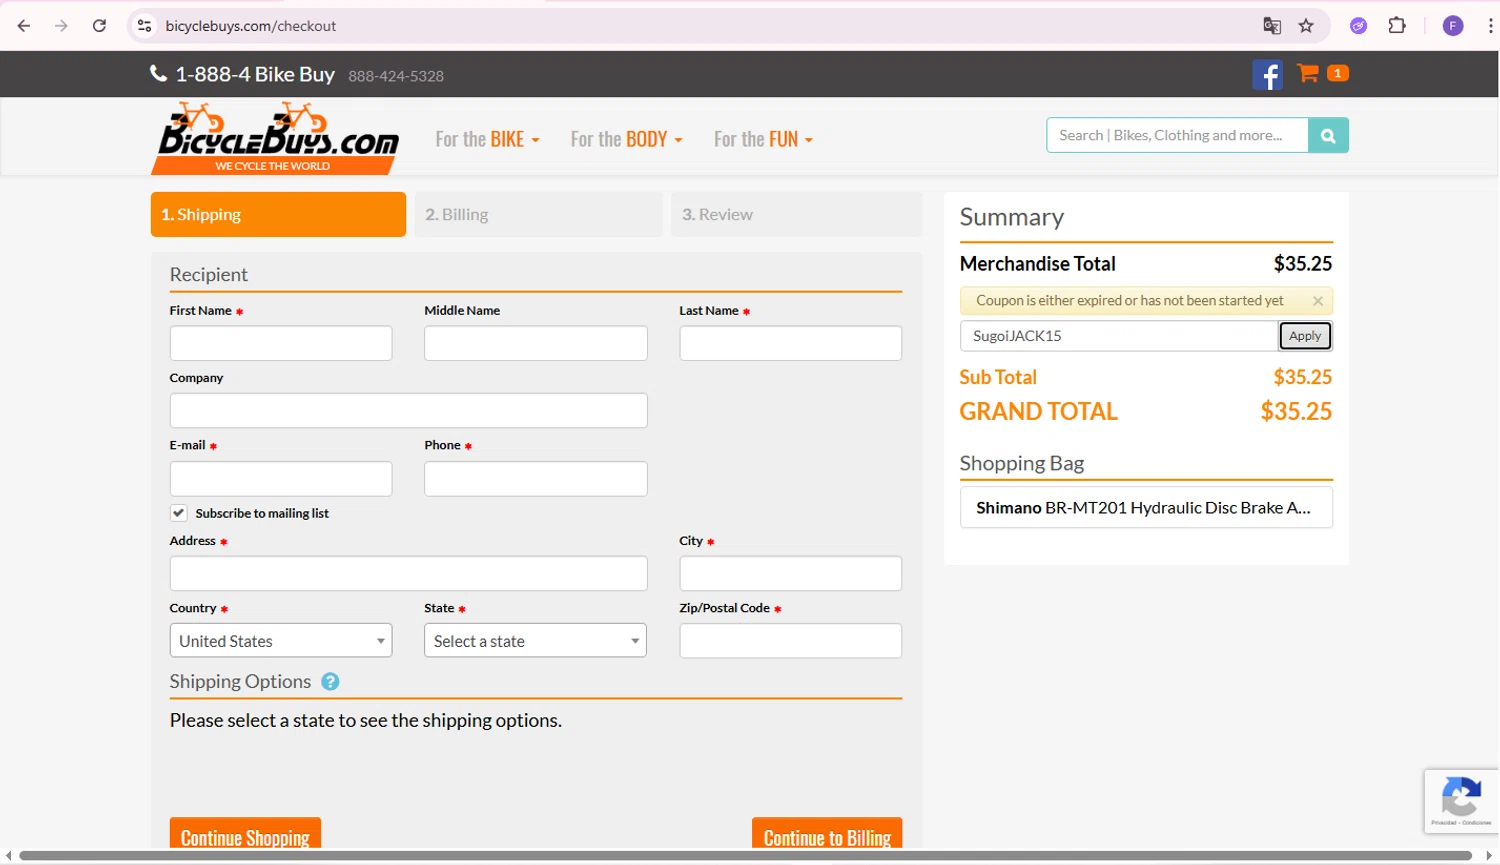The image size is (1500, 865).
Task: Click the BicycleBuys.com logo
Action: coord(276,137)
